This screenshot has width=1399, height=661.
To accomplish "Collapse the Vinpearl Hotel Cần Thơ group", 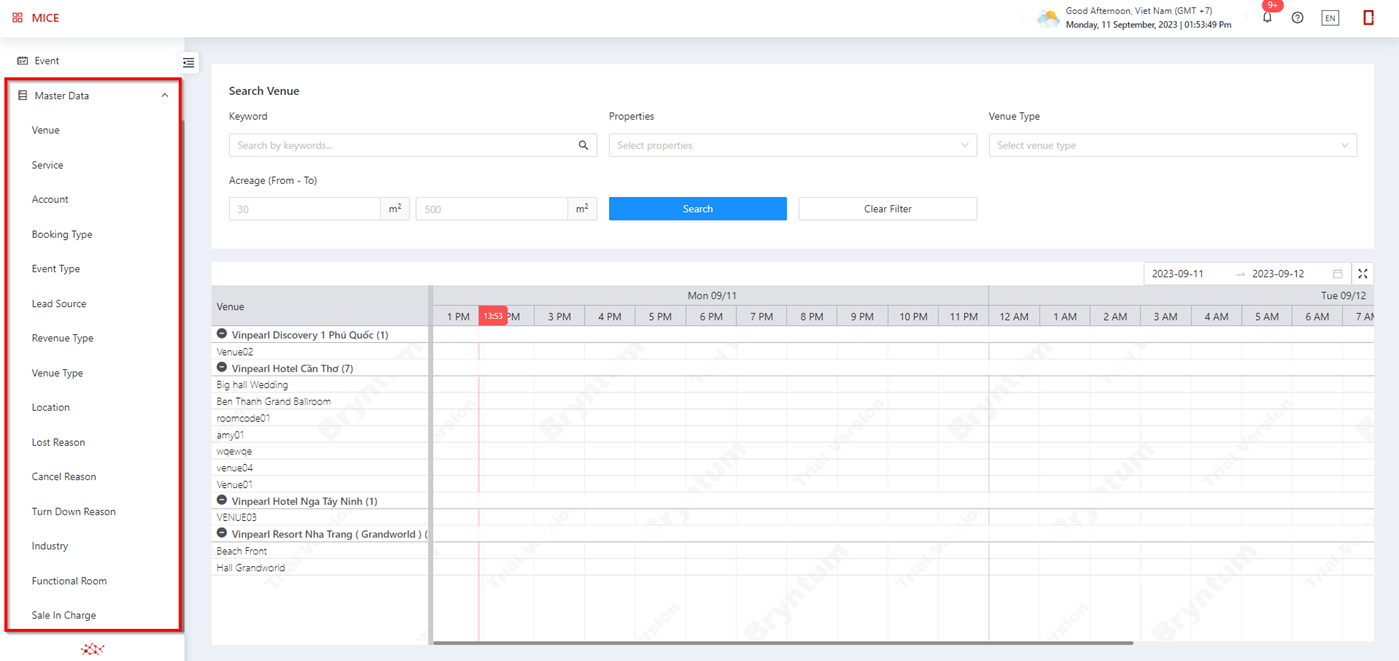I will click(222, 368).
